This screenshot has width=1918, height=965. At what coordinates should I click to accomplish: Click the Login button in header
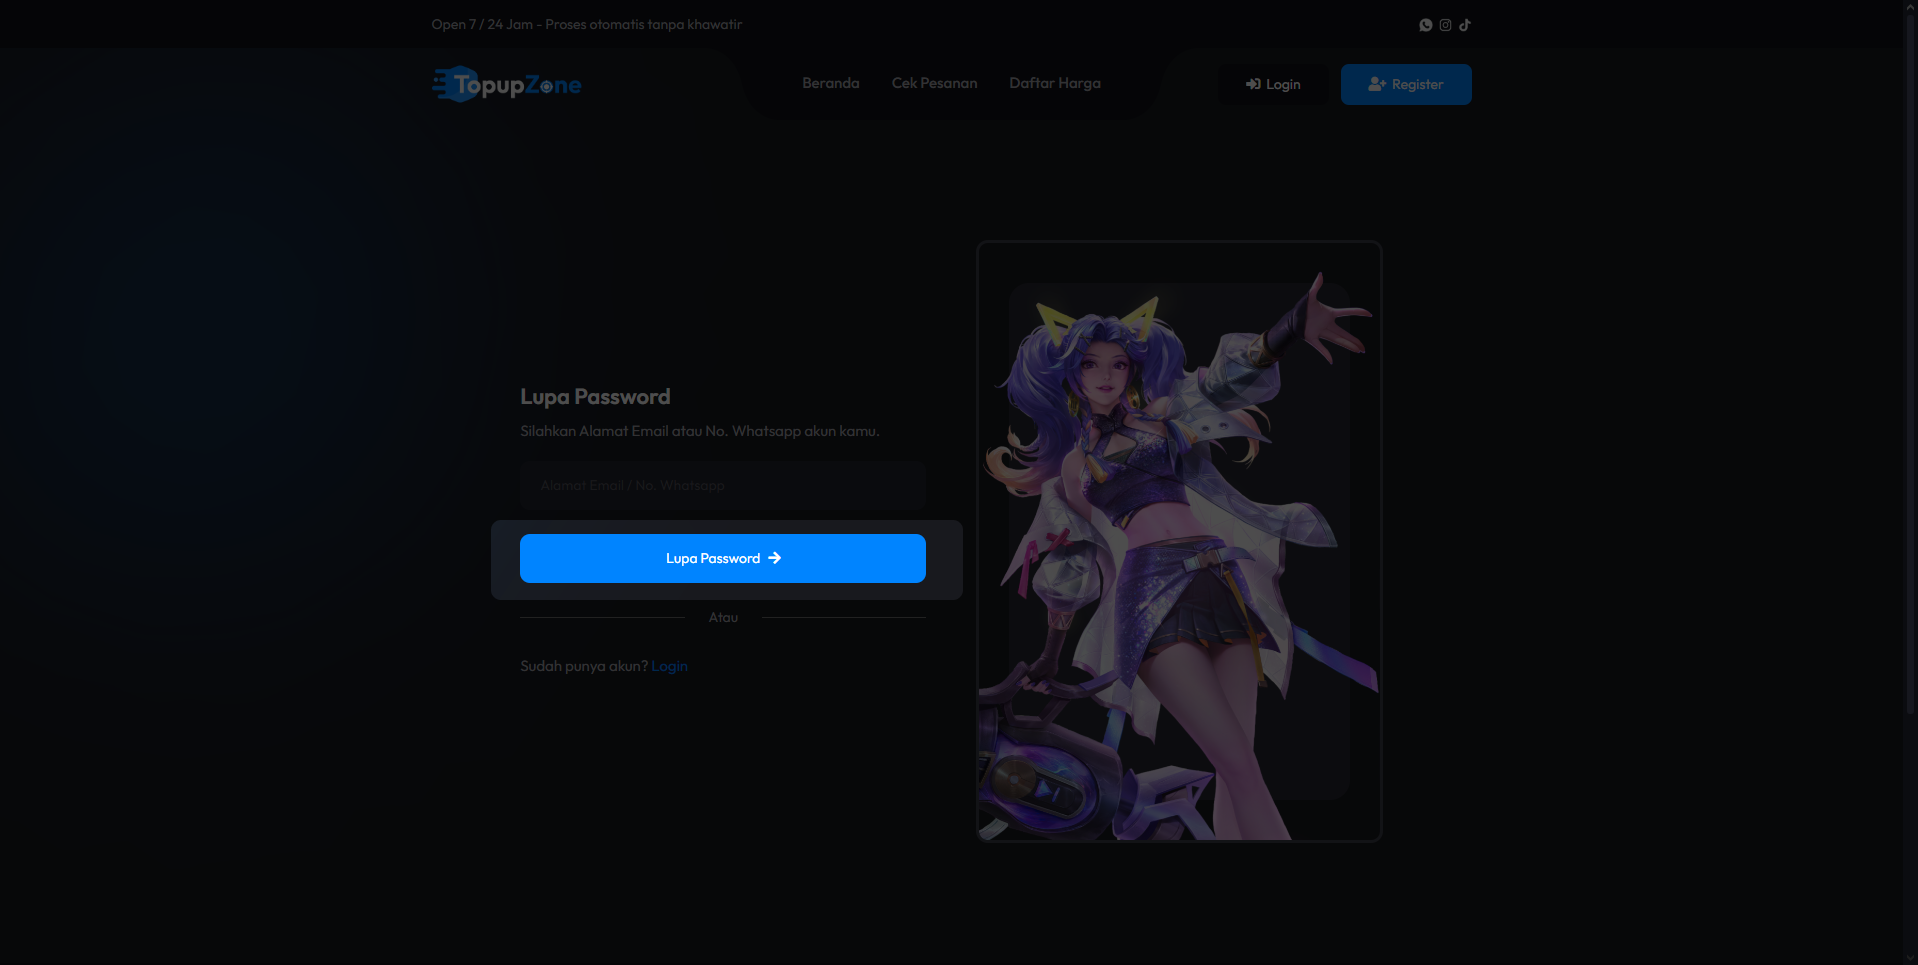click(x=1273, y=84)
